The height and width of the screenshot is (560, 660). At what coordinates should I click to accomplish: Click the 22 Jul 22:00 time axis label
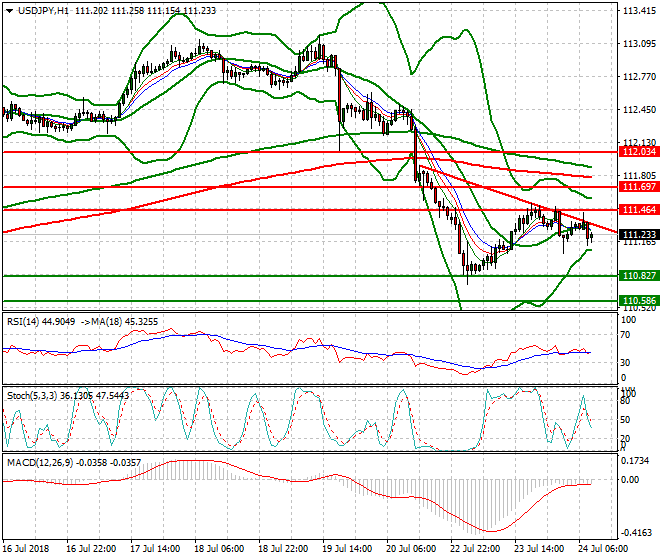coord(475,549)
